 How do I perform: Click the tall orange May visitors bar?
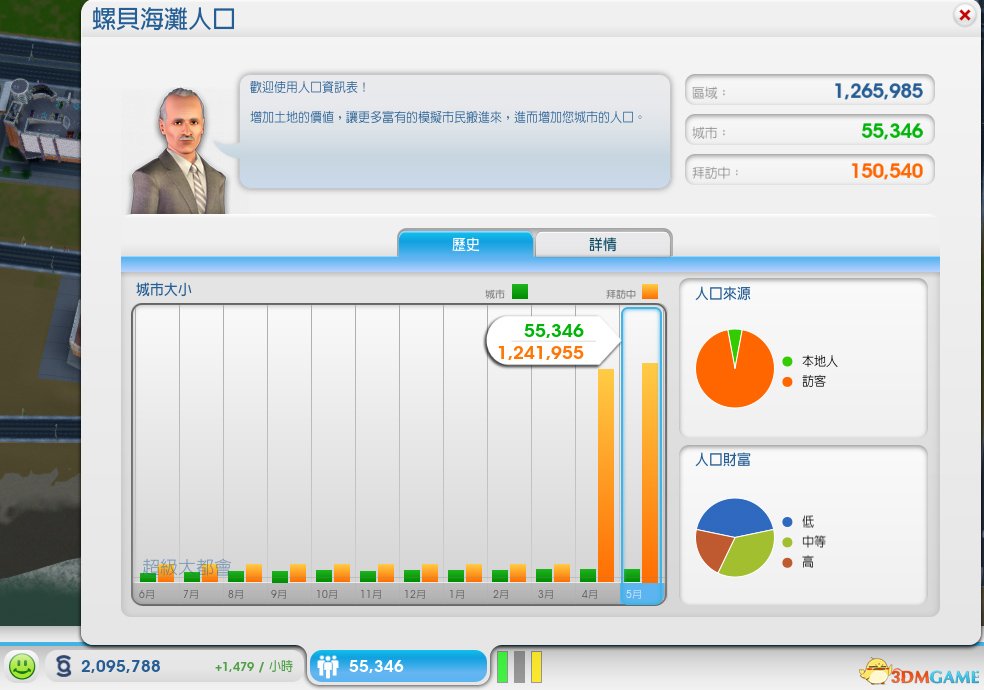(650, 472)
